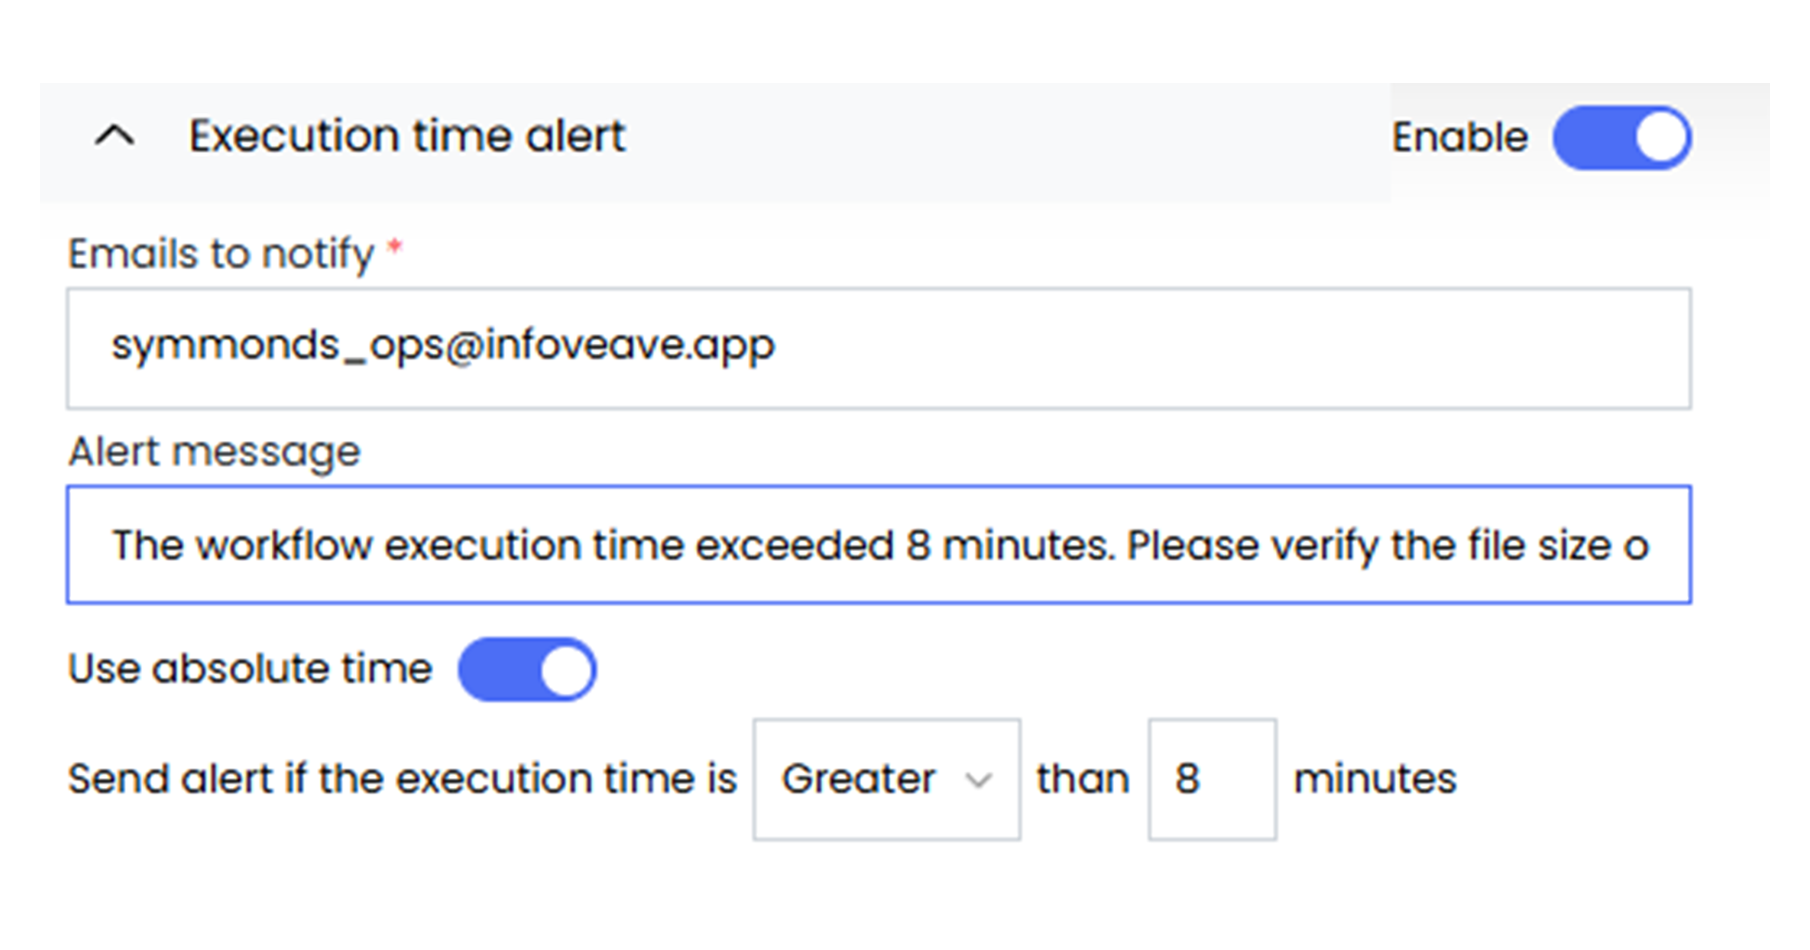Click the Use absolute time label
Screen dimensions: 1810x950
click(249, 669)
